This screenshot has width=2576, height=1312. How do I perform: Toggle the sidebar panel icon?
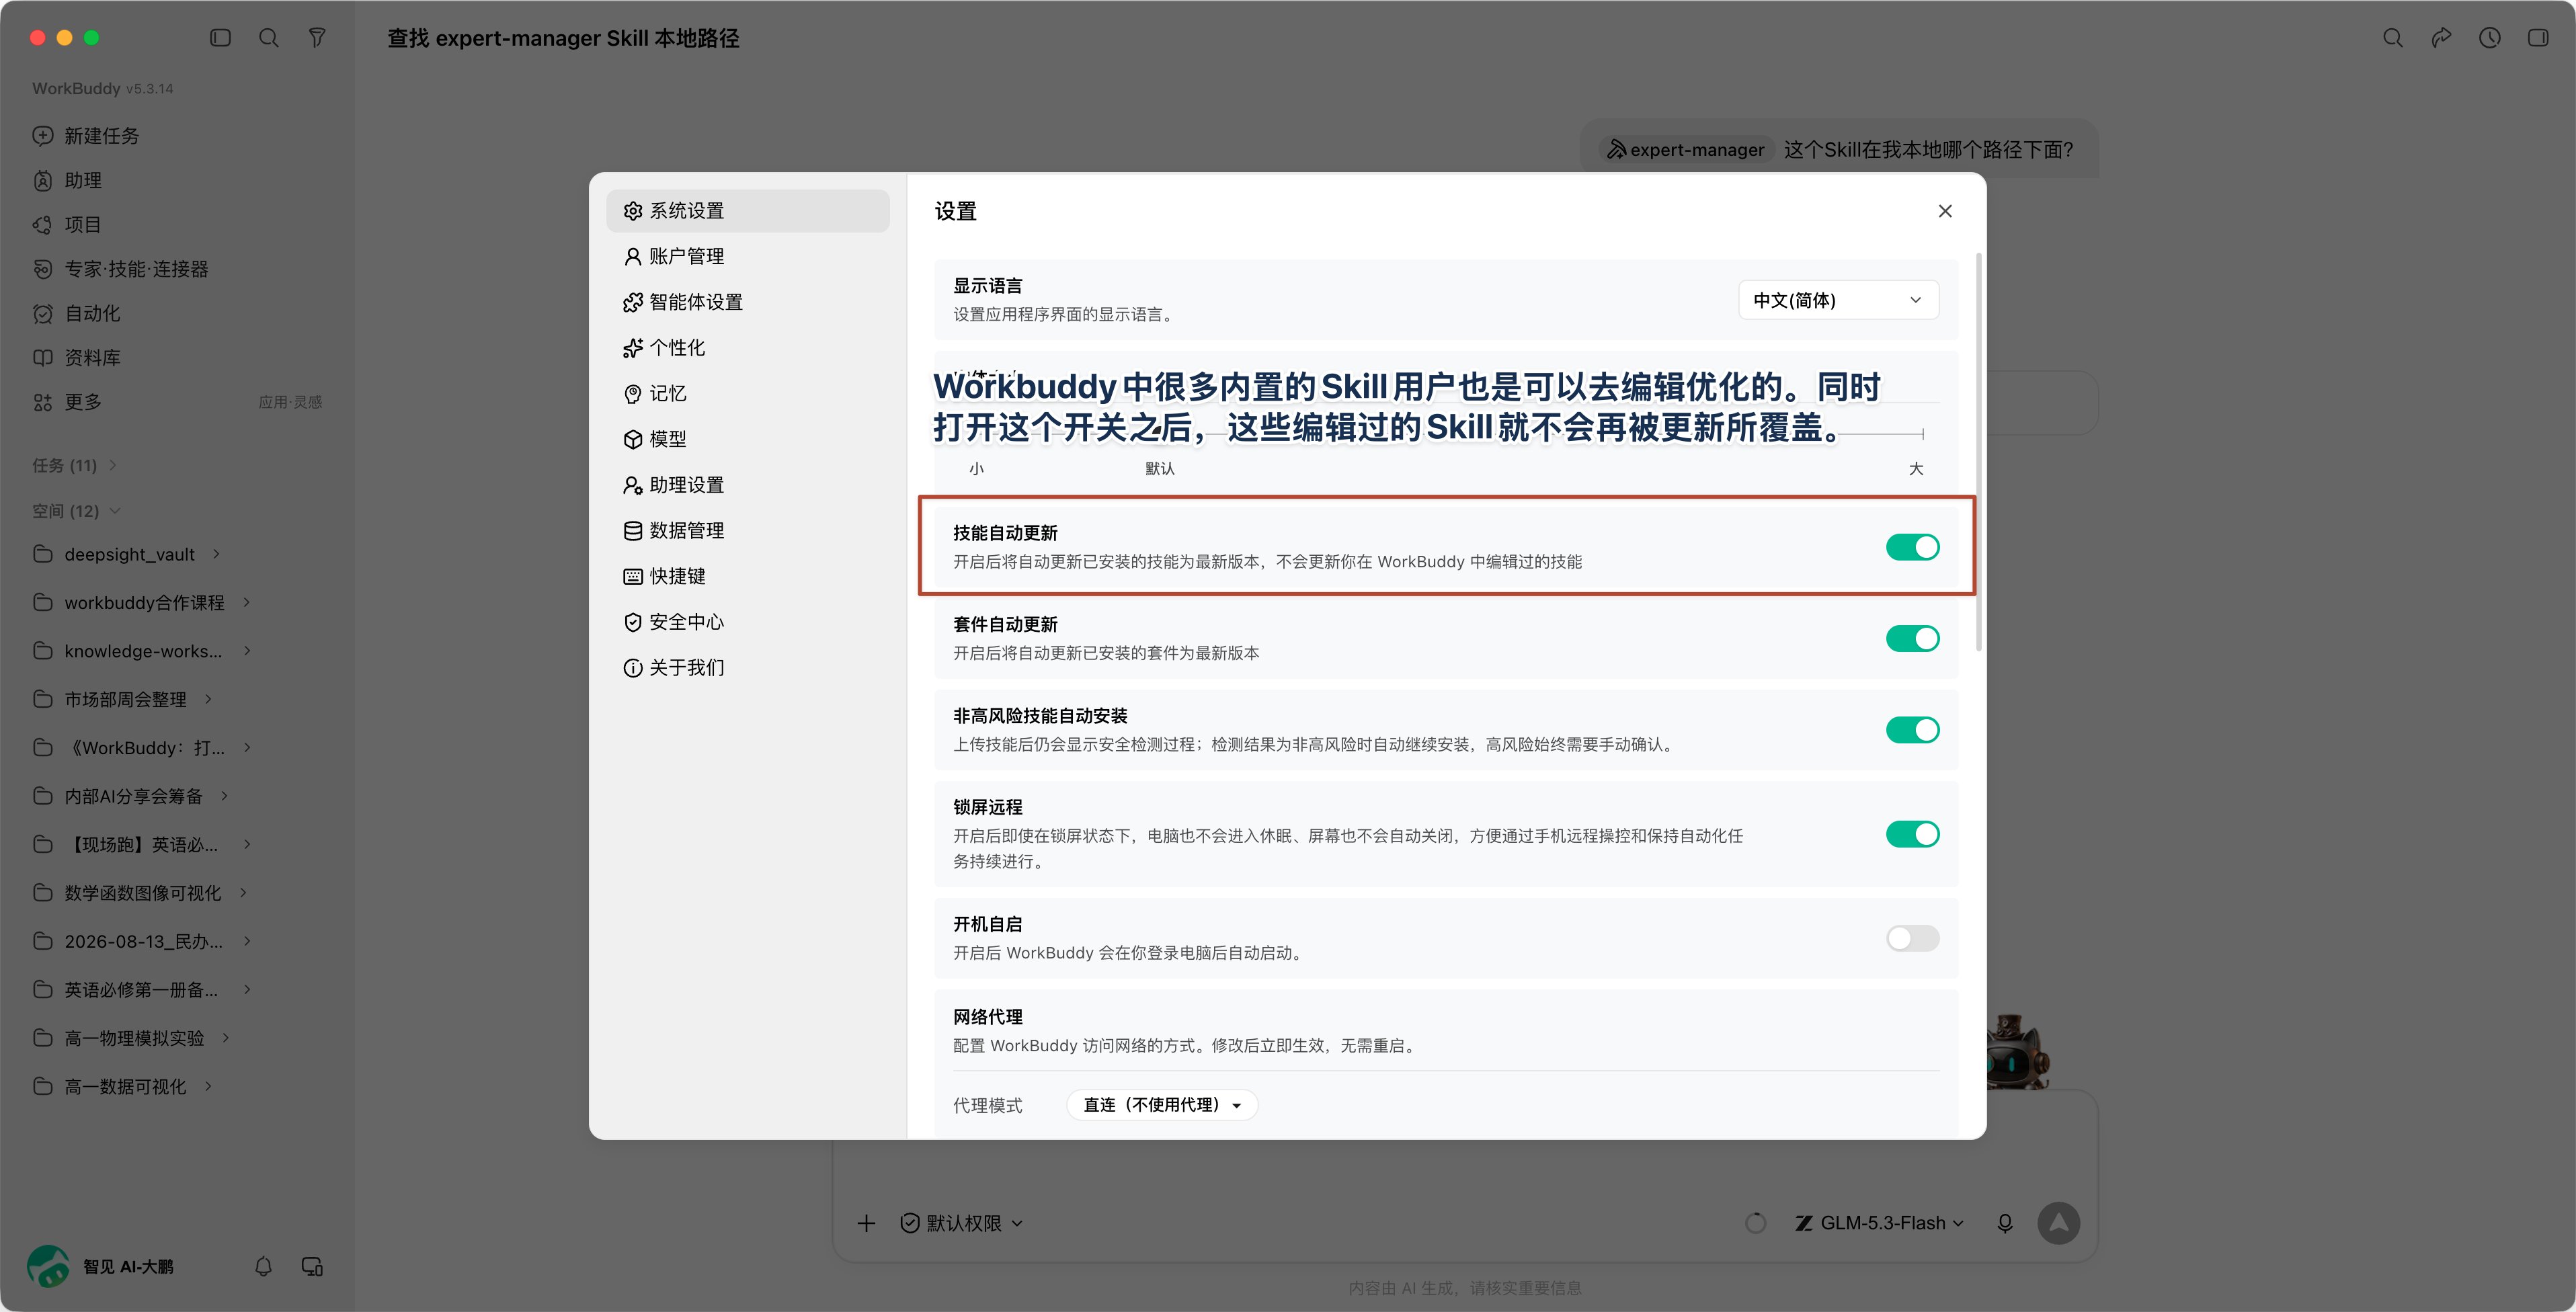tap(220, 38)
